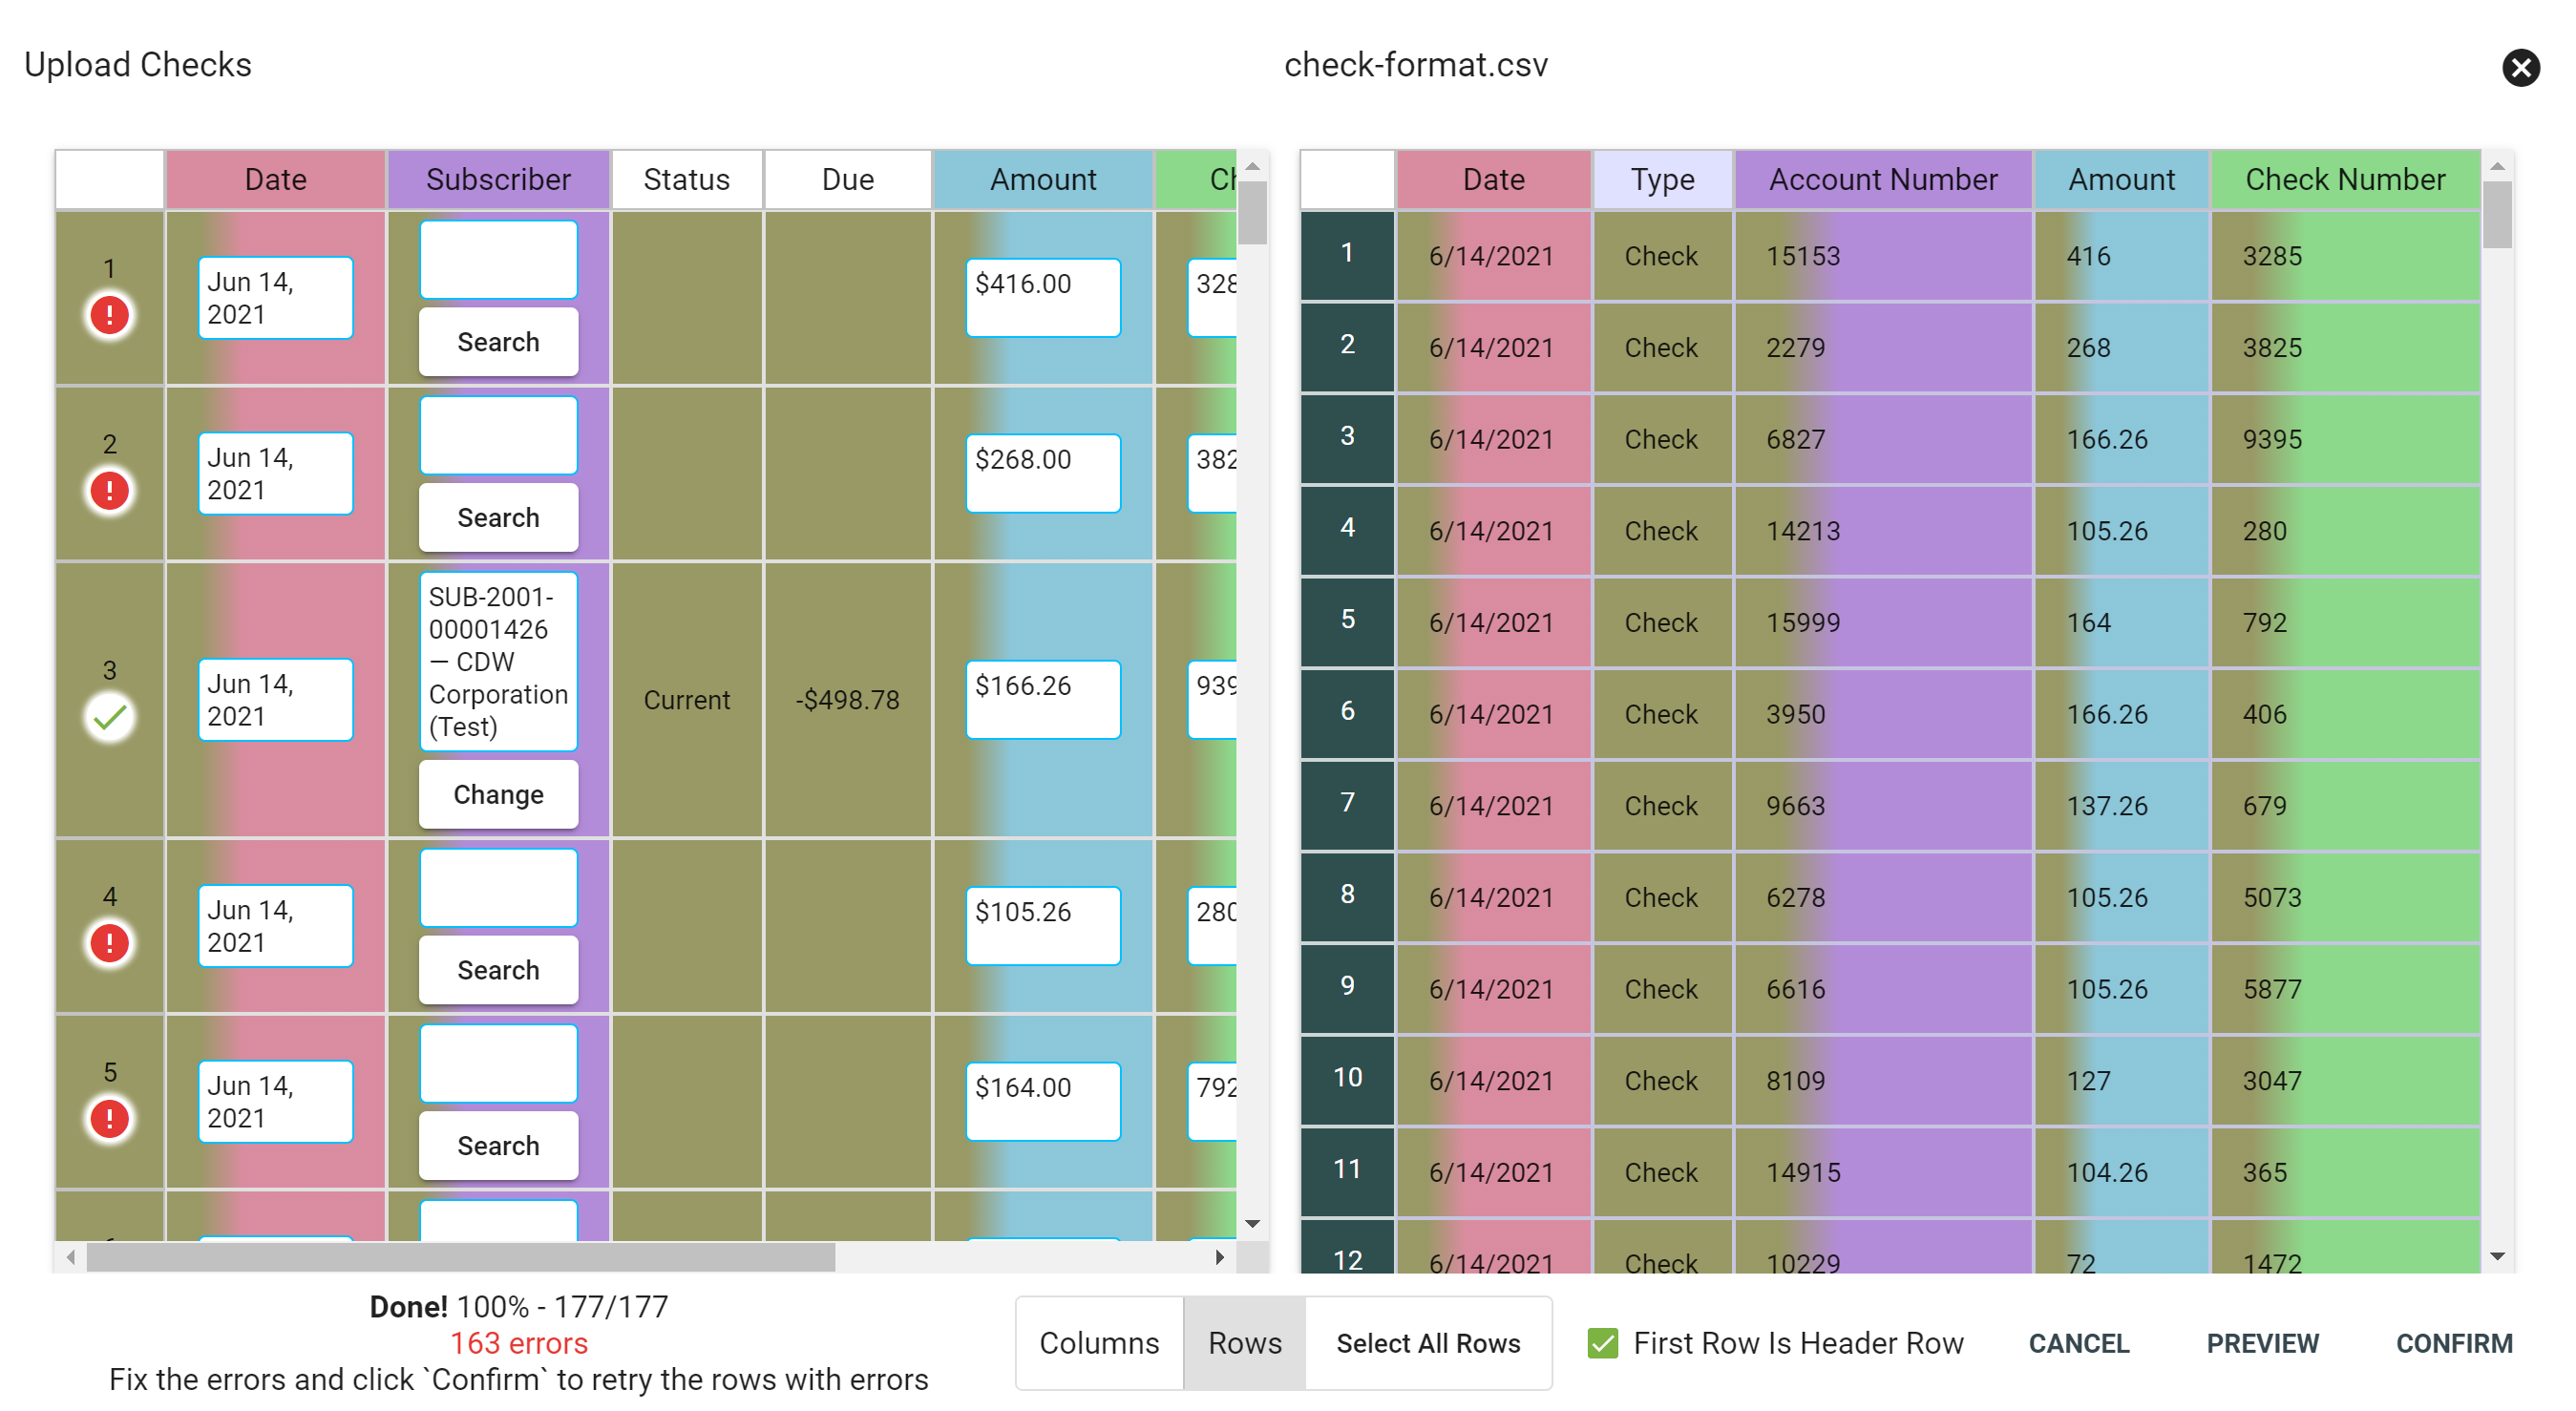Click the CSV table scroll down arrow

pyautogui.click(x=2497, y=1256)
